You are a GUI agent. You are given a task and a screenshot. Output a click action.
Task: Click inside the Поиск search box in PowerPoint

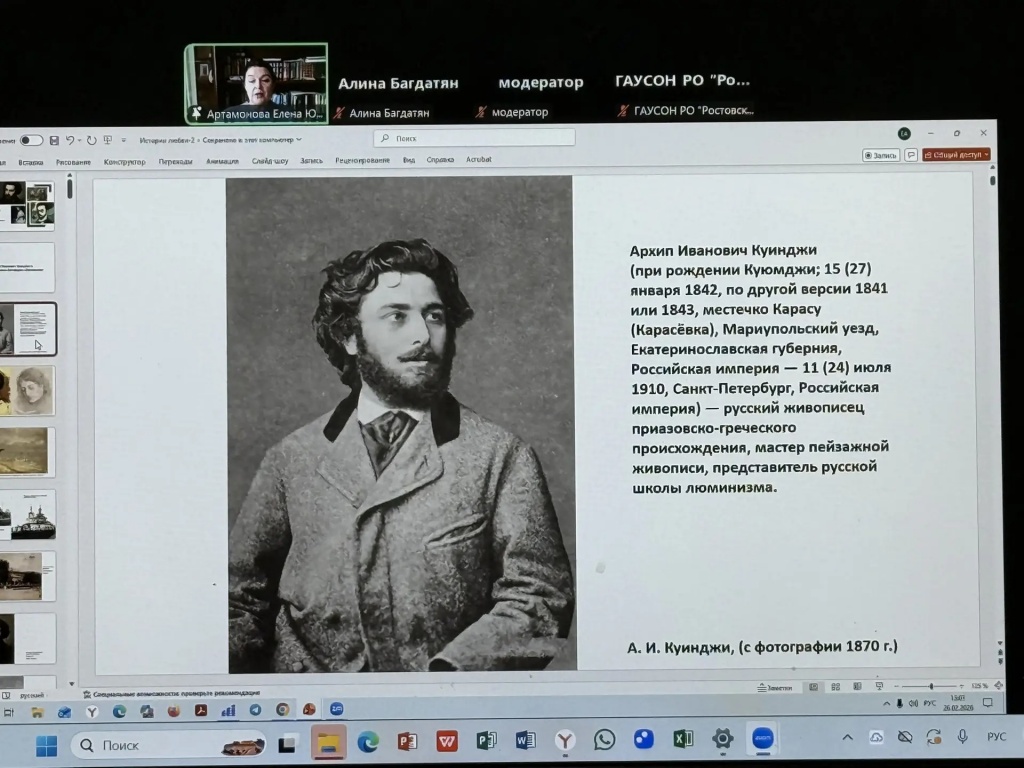(x=475, y=138)
